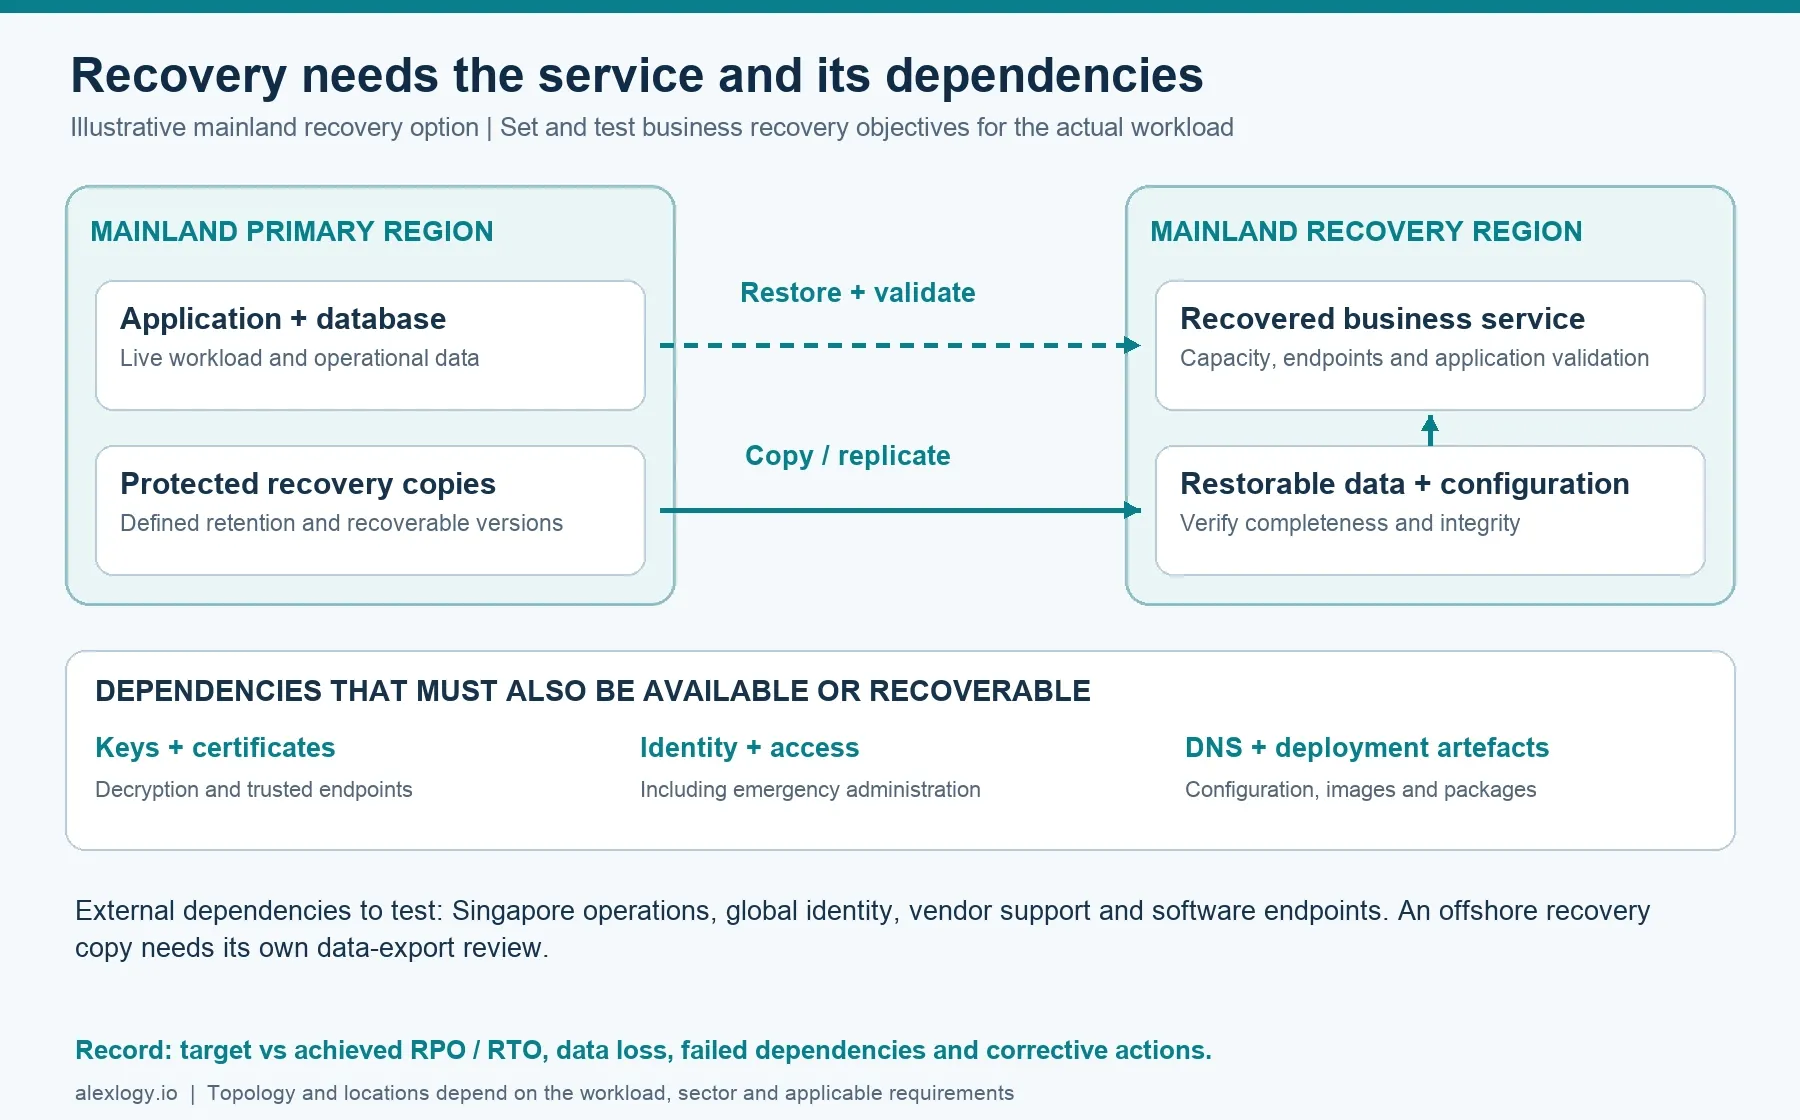Select the subtitle starting "Illustrative mainland recovery option"
Screen dimensions: 1800x1120
tap(652, 128)
